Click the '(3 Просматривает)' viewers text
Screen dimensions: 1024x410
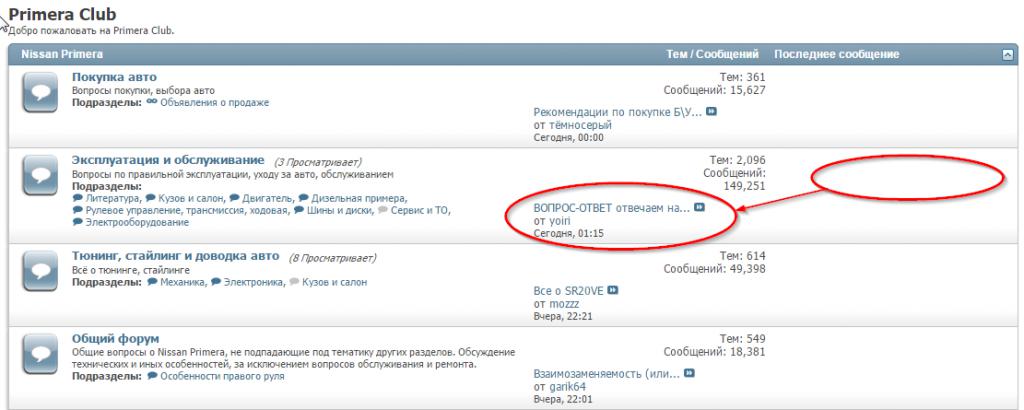tap(317, 162)
